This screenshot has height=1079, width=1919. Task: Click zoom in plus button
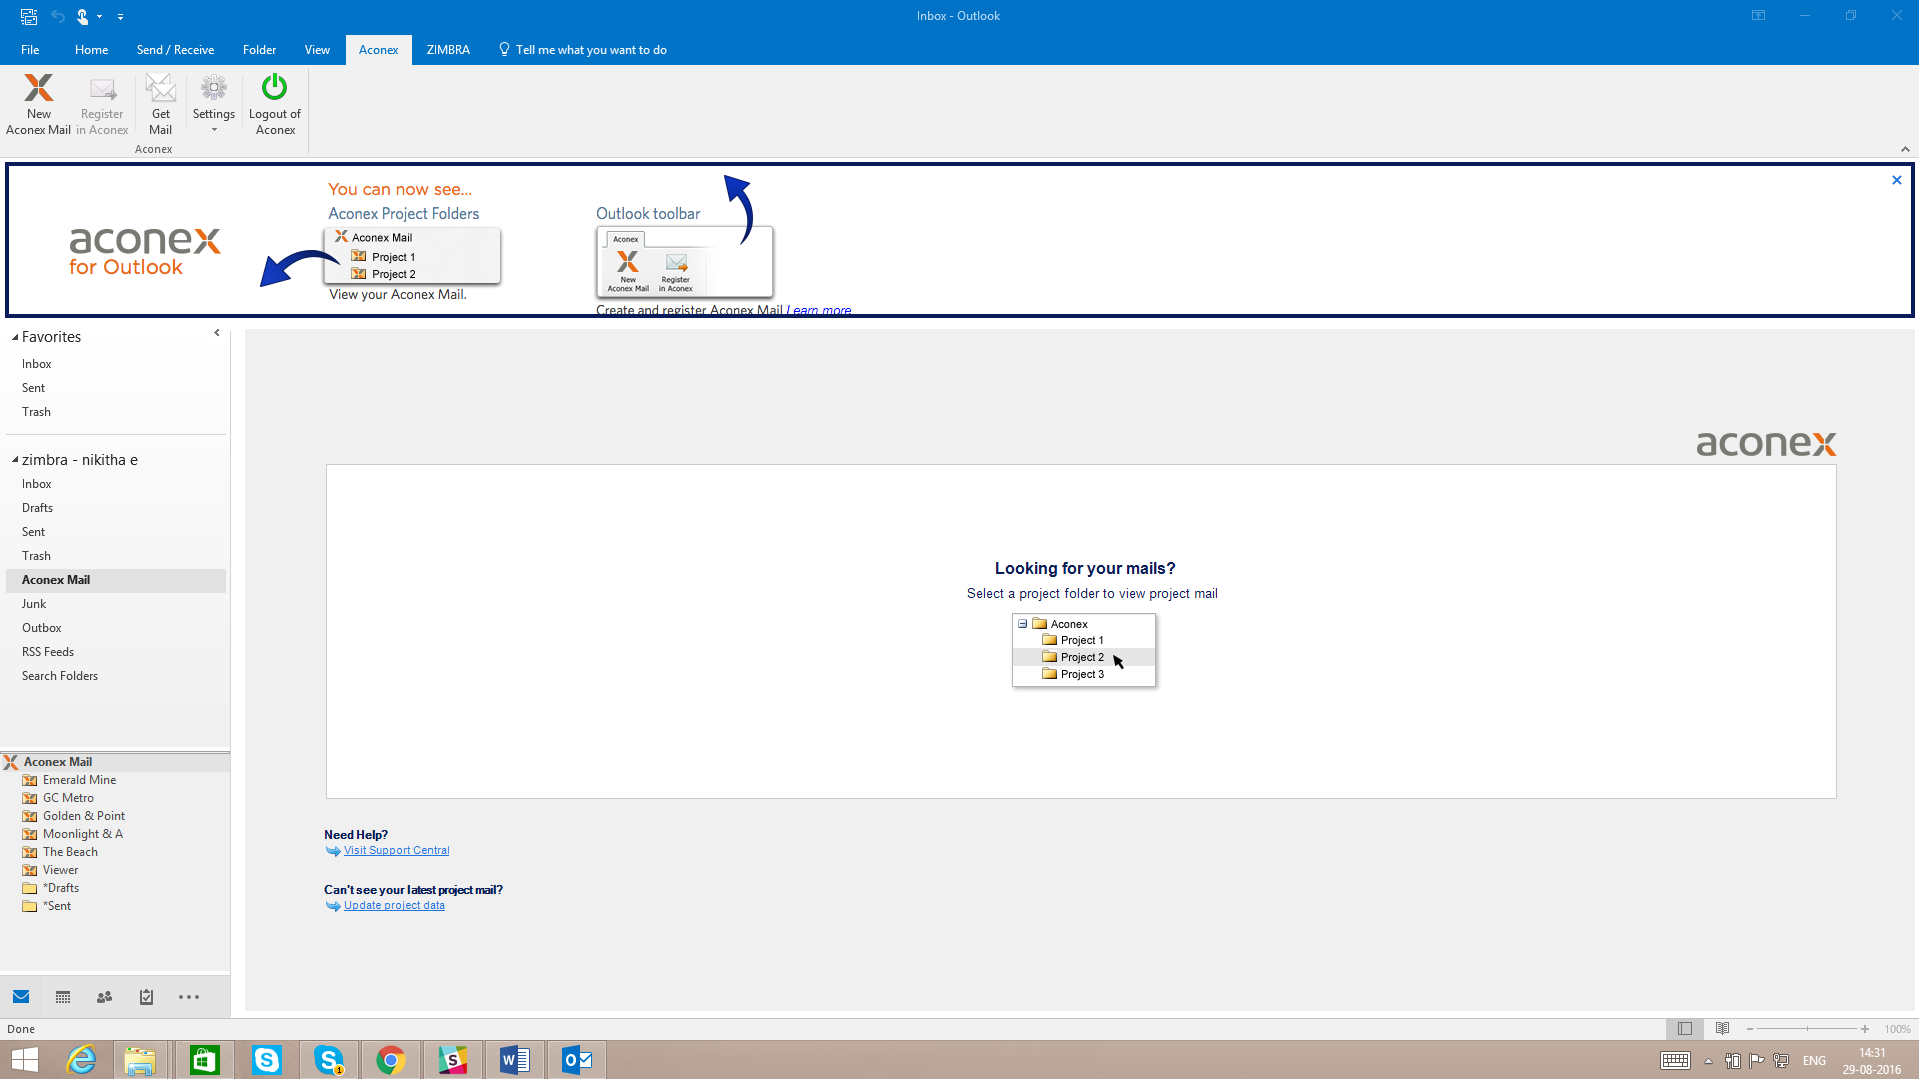tap(1865, 1029)
